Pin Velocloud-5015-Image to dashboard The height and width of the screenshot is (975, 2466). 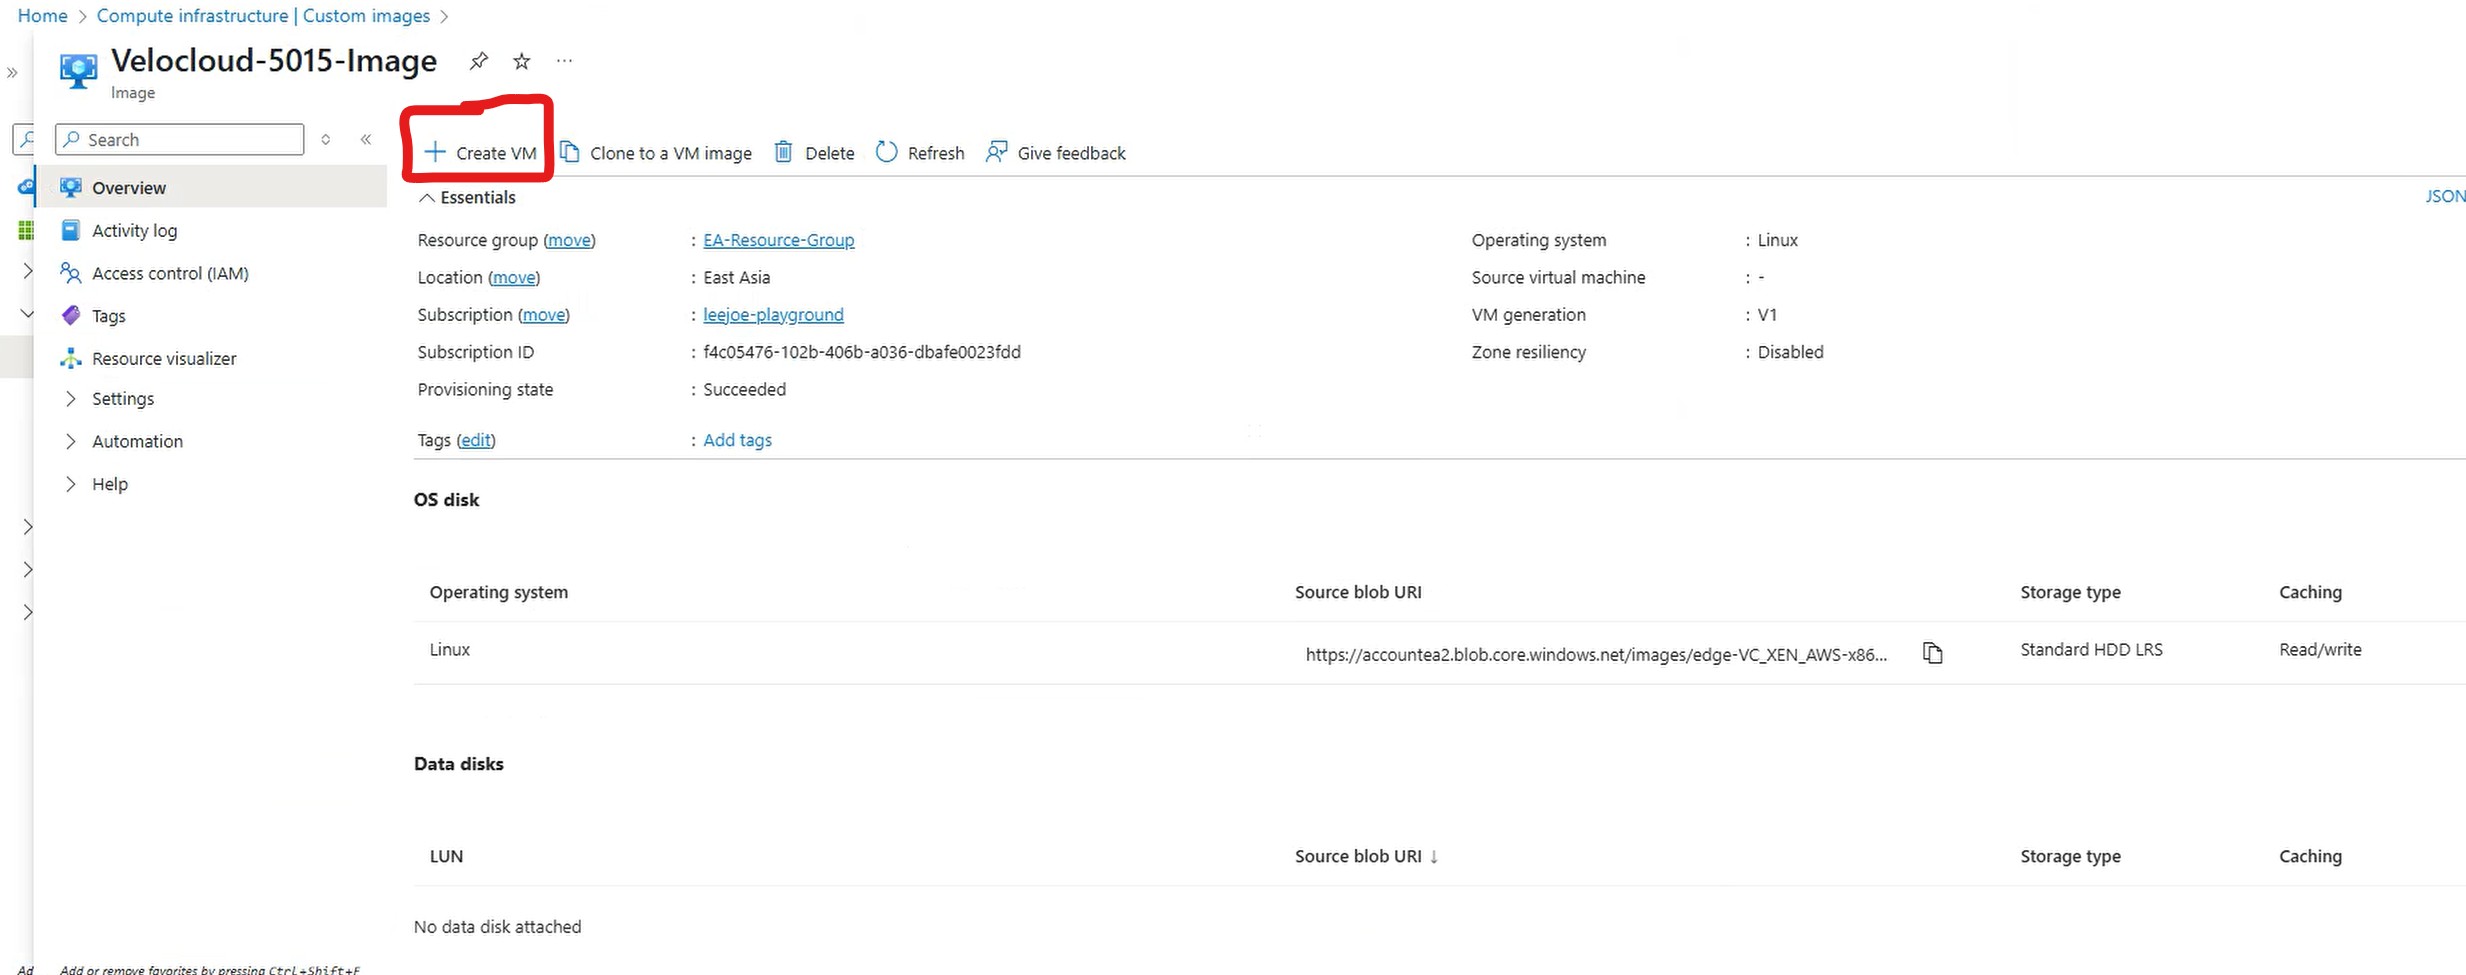coord(479,61)
